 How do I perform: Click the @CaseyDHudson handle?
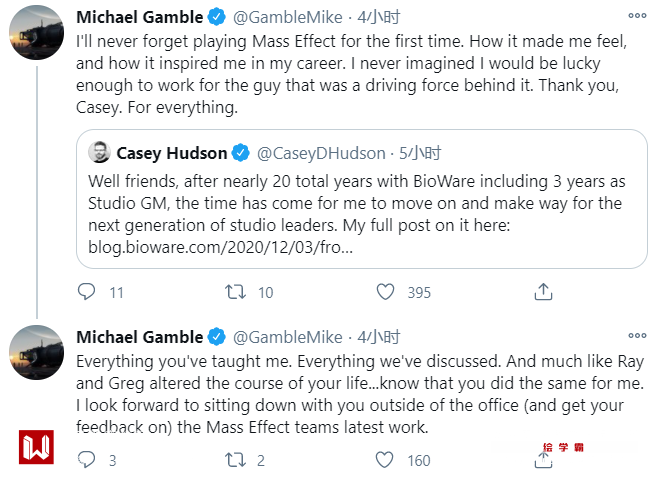tap(321, 153)
